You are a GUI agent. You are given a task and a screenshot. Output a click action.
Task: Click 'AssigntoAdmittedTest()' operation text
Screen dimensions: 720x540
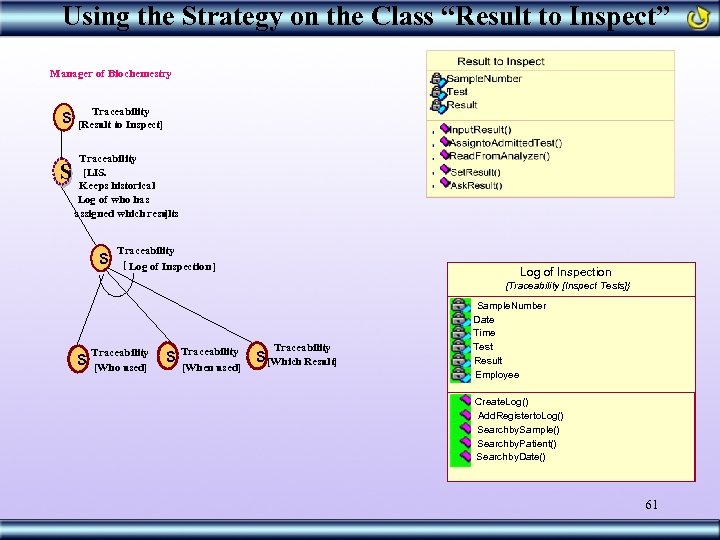tap(506, 143)
